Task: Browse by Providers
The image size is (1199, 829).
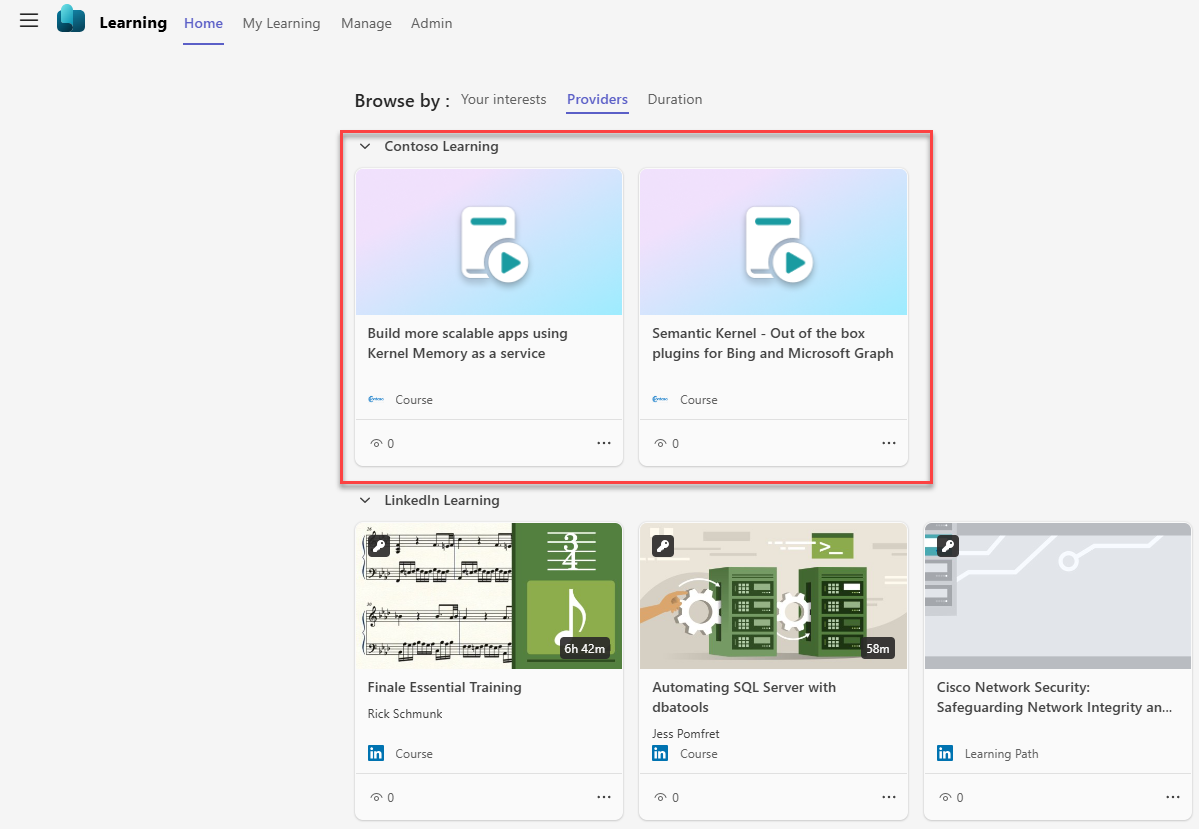Action: (597, 99)
